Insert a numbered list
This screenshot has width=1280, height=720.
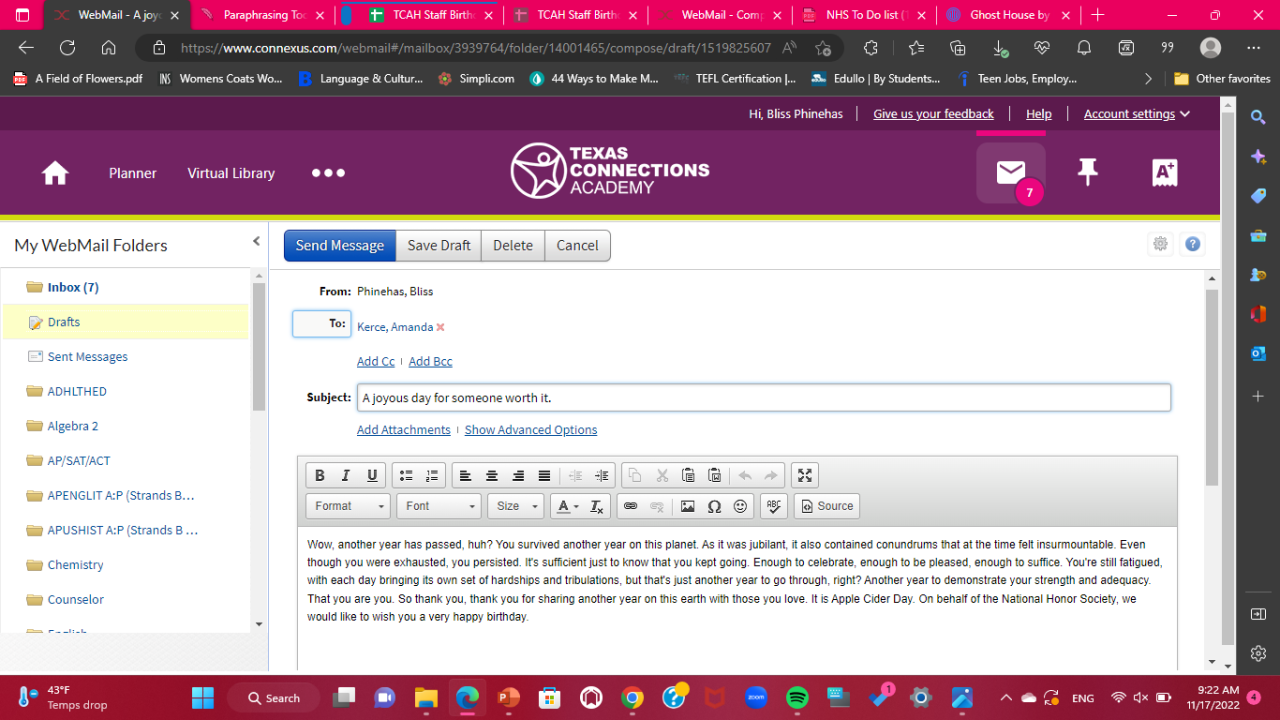pos(432,476)
